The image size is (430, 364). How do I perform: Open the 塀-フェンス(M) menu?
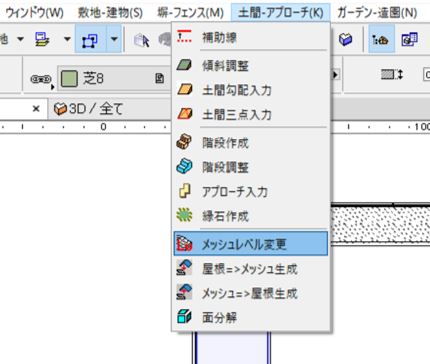[190, 13]
